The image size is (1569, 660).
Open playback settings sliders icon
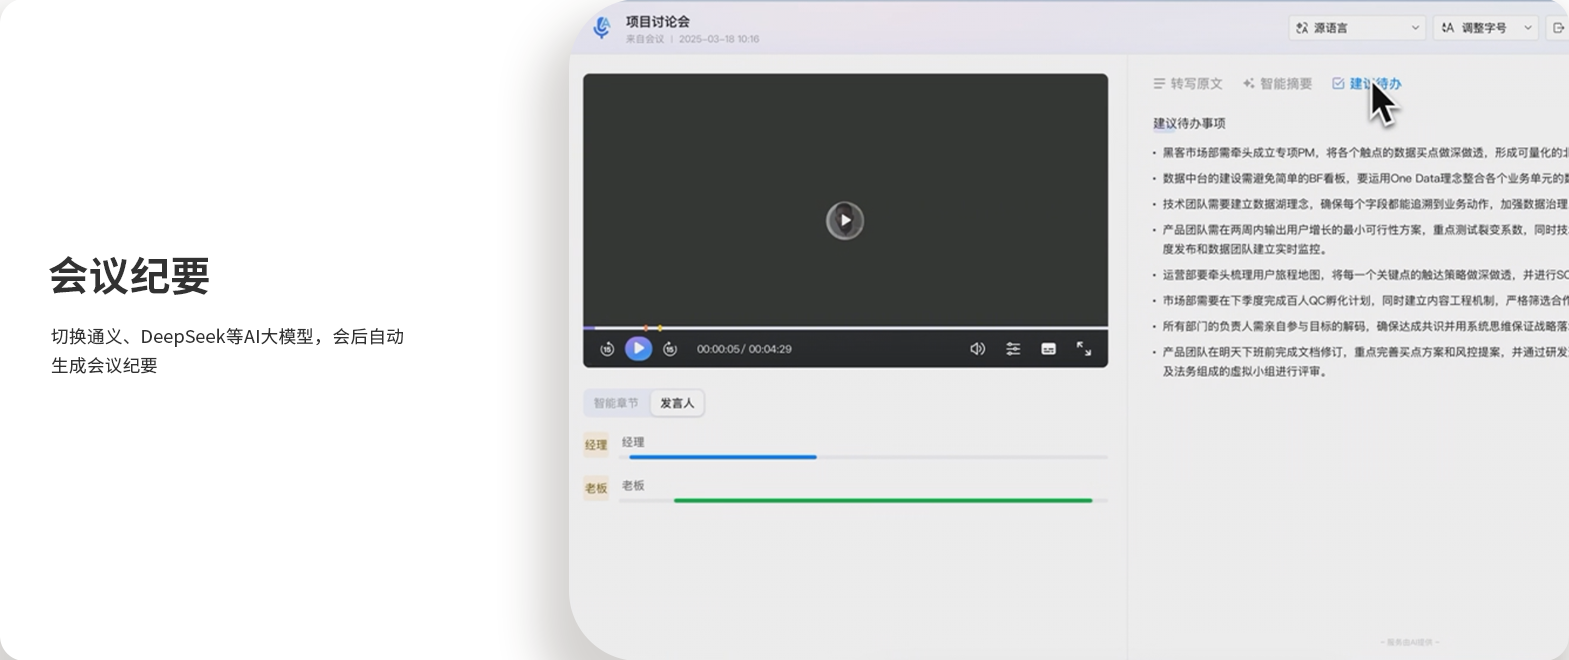click(x=1013, y=349)
